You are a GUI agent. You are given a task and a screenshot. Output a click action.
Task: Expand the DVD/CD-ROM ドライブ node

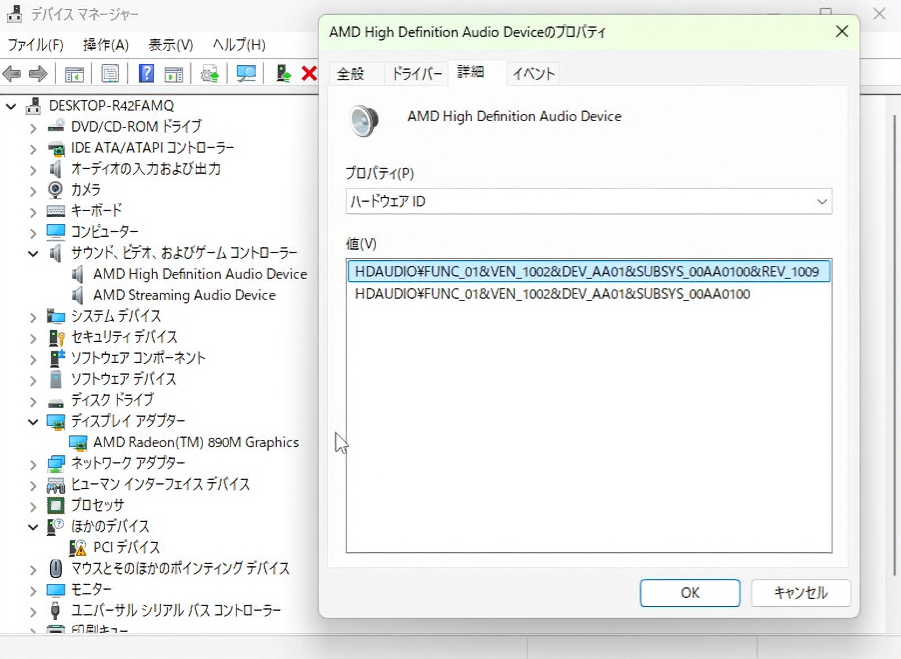click(x=33, y=128)
